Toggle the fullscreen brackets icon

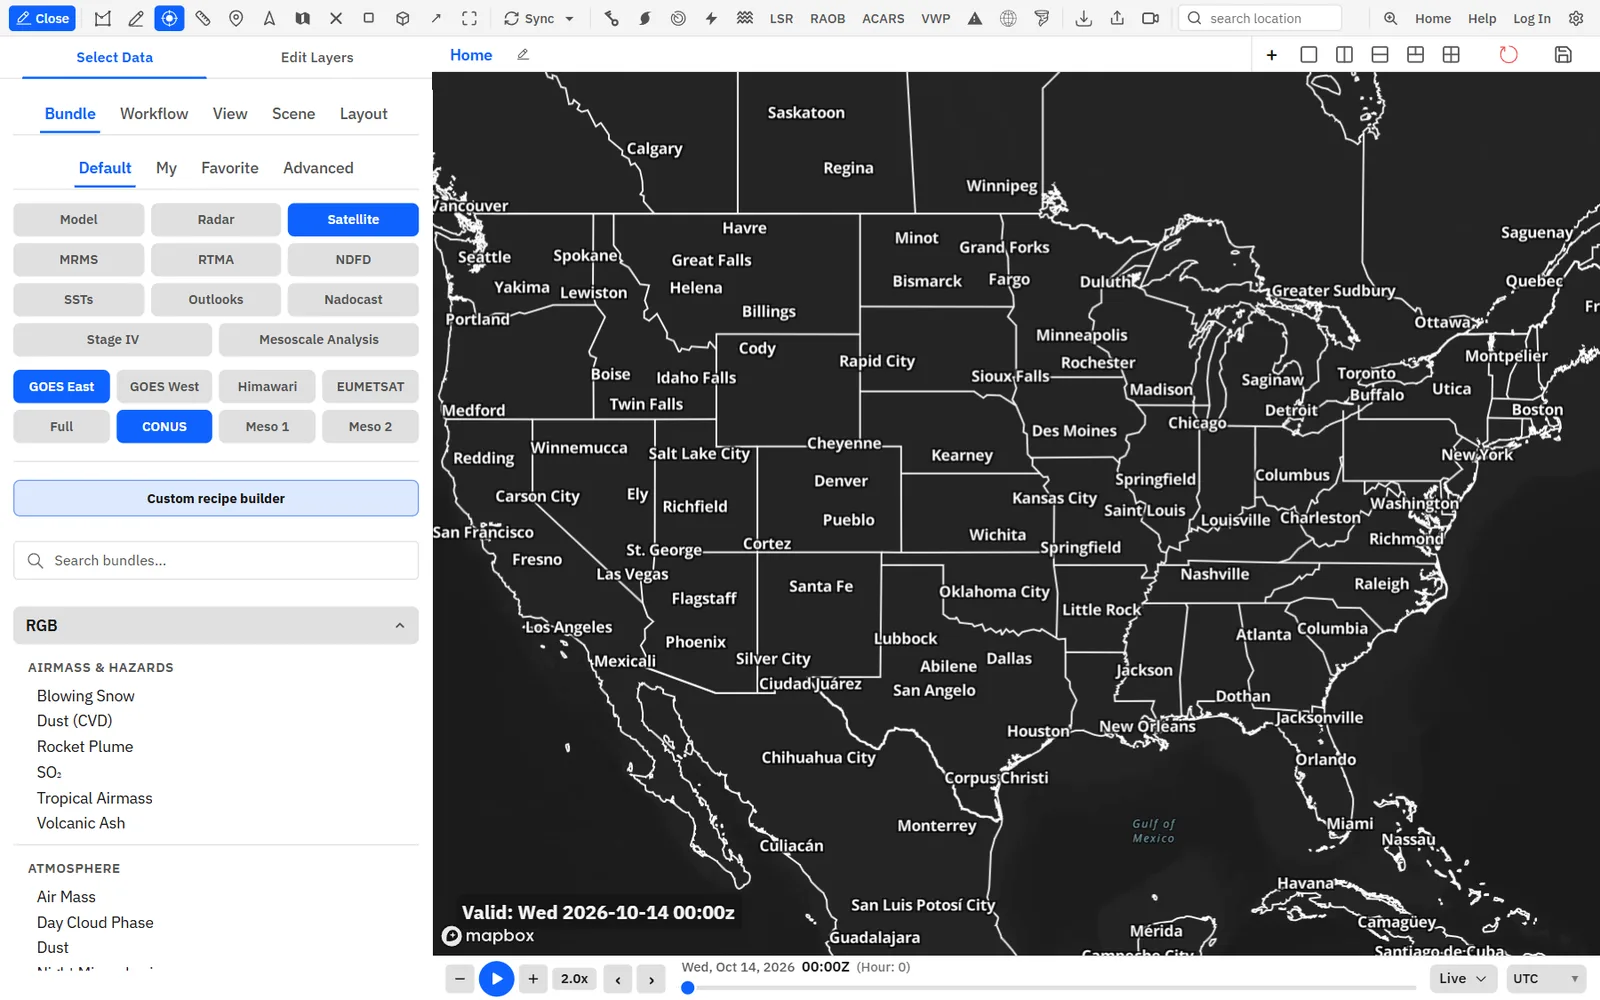pyautogui.click(x=469, y=18)
